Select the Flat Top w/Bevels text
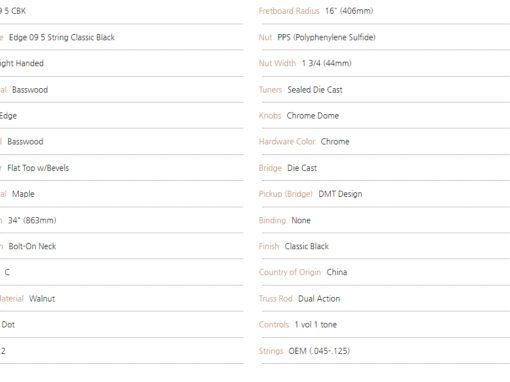This screenshot has height=382, width=510. coord(38,168)
